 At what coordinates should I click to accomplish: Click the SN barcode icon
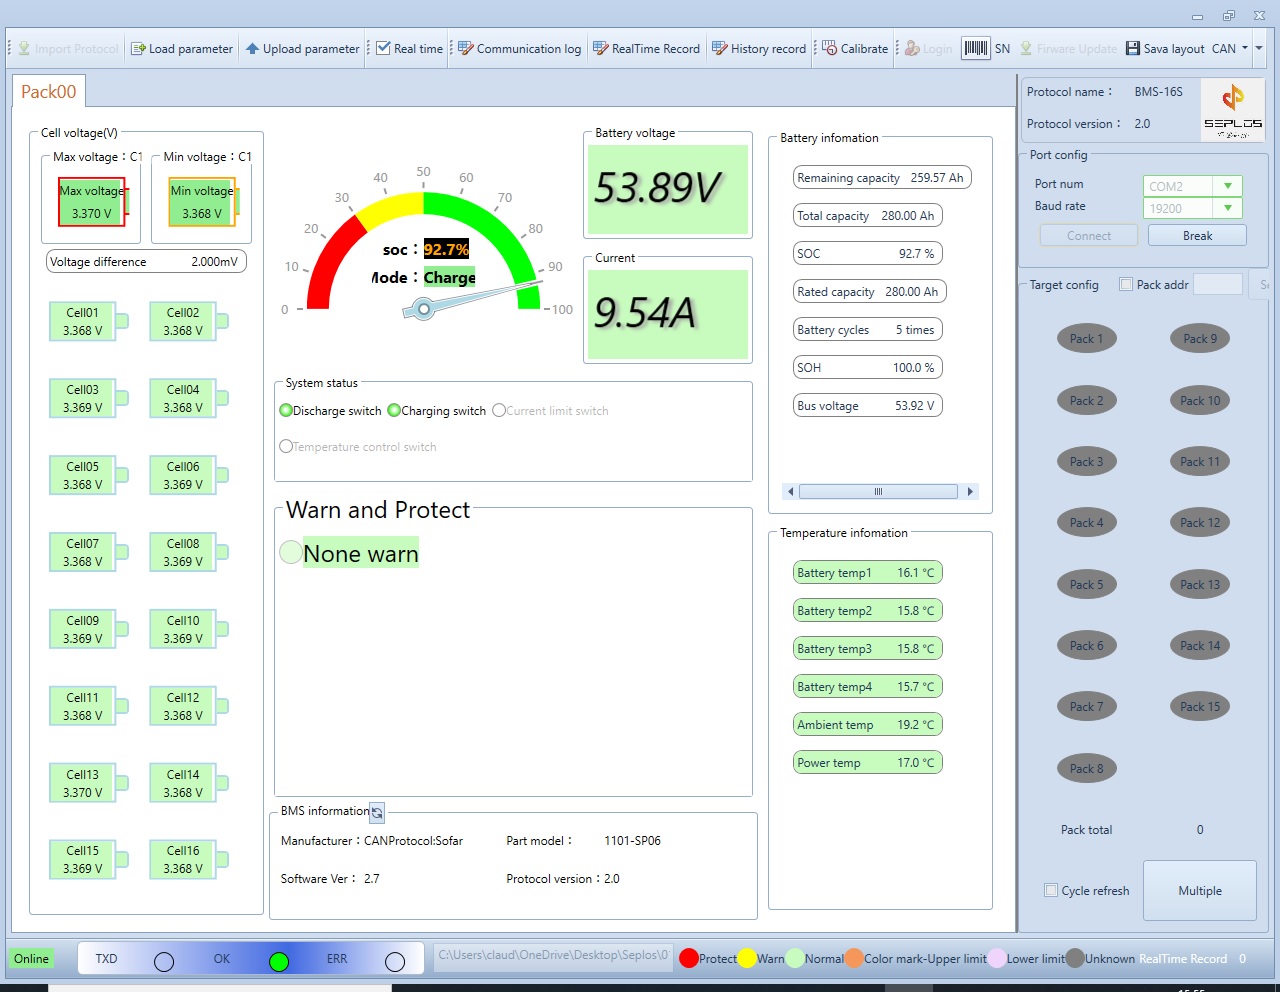point(975,48)
